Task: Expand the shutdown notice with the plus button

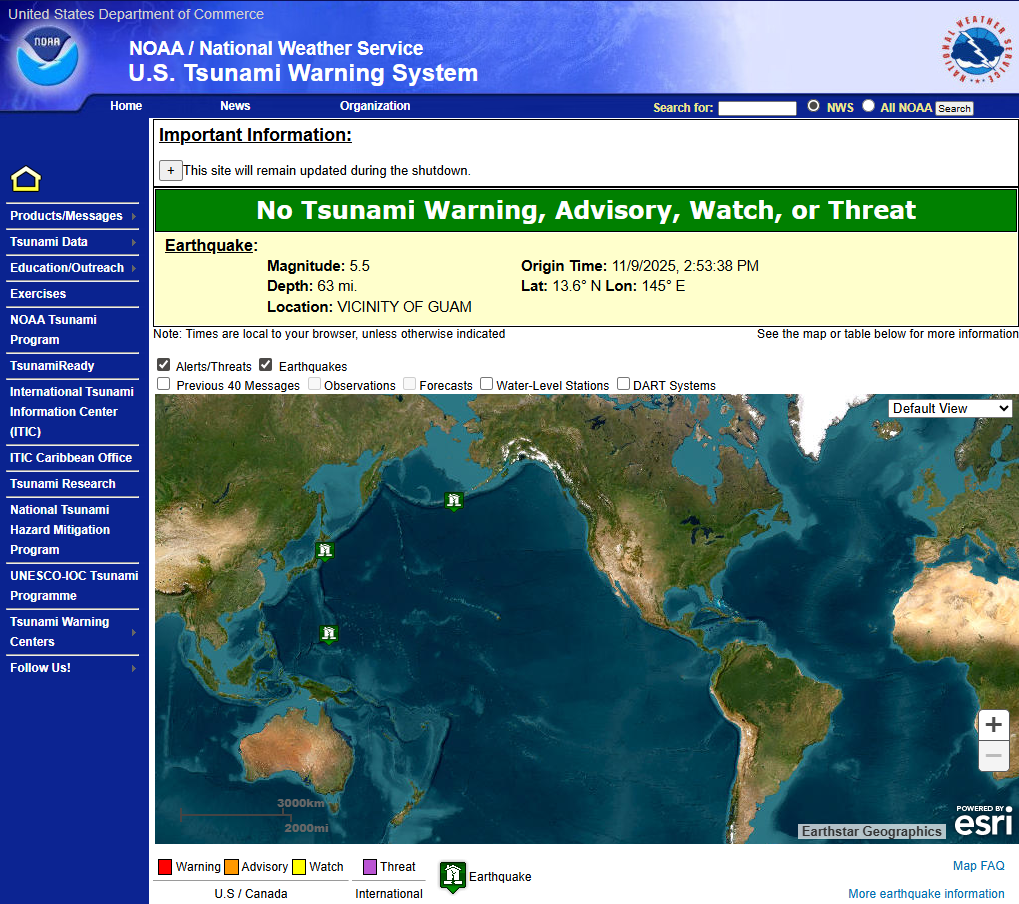Action: tap(170, 170)
